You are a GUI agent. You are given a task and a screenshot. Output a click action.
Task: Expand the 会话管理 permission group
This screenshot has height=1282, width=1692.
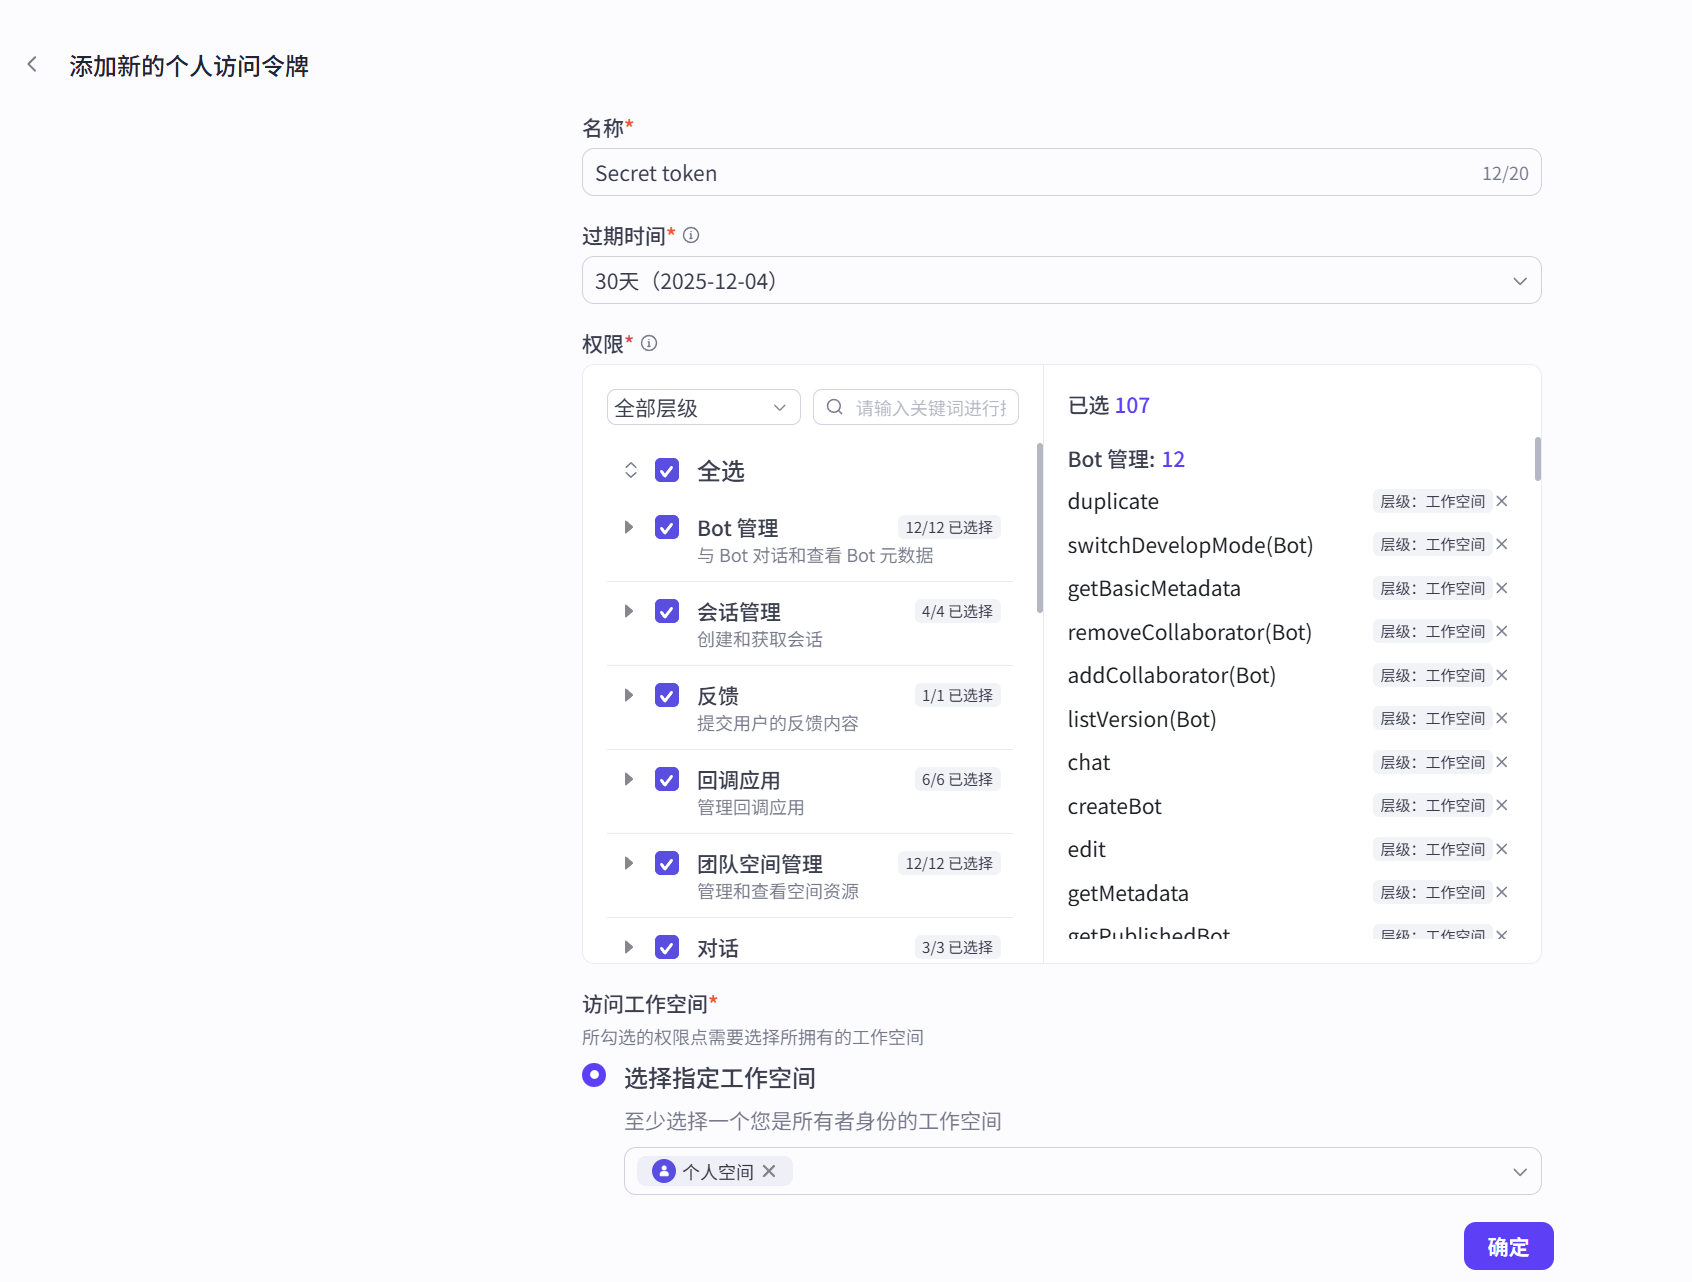[629, 611]
